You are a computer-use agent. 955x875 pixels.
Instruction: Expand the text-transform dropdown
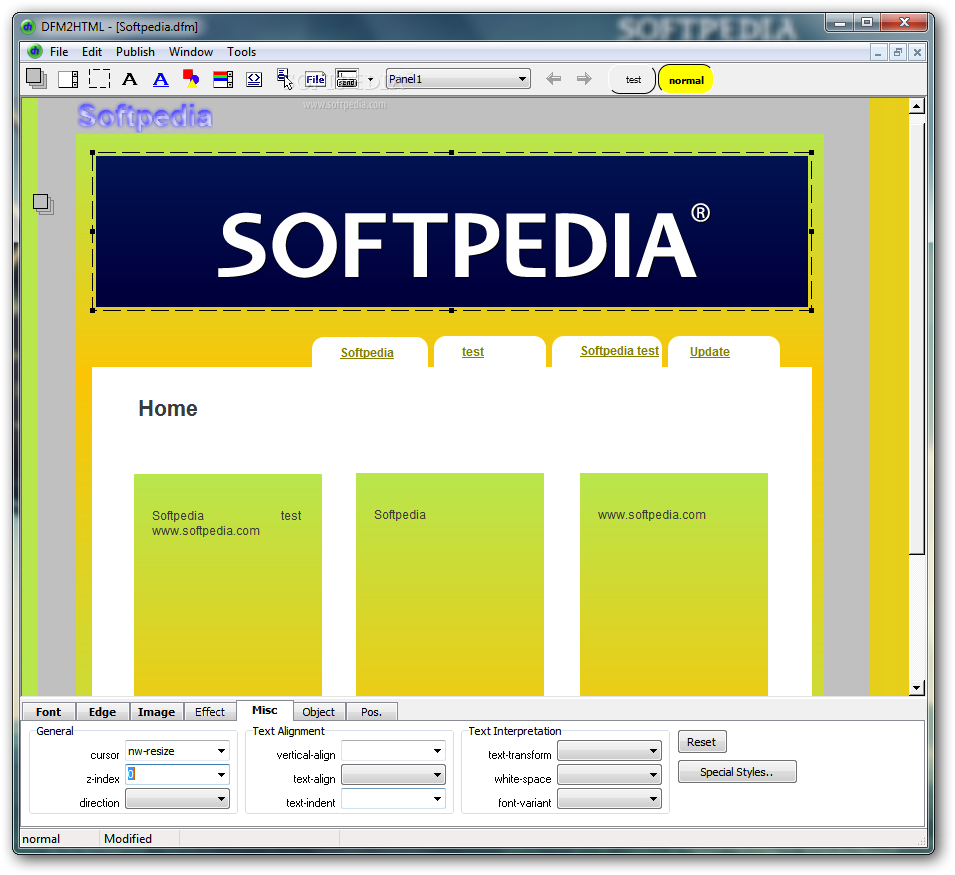pyautogui.click(x=653, y=751)
